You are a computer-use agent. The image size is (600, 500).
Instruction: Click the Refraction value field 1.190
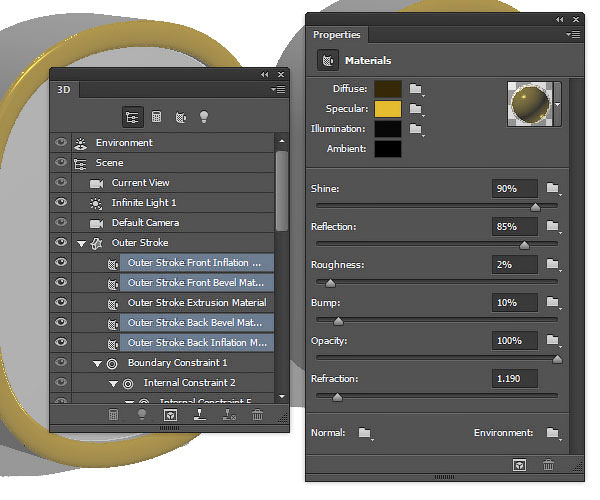pos(515,378)
